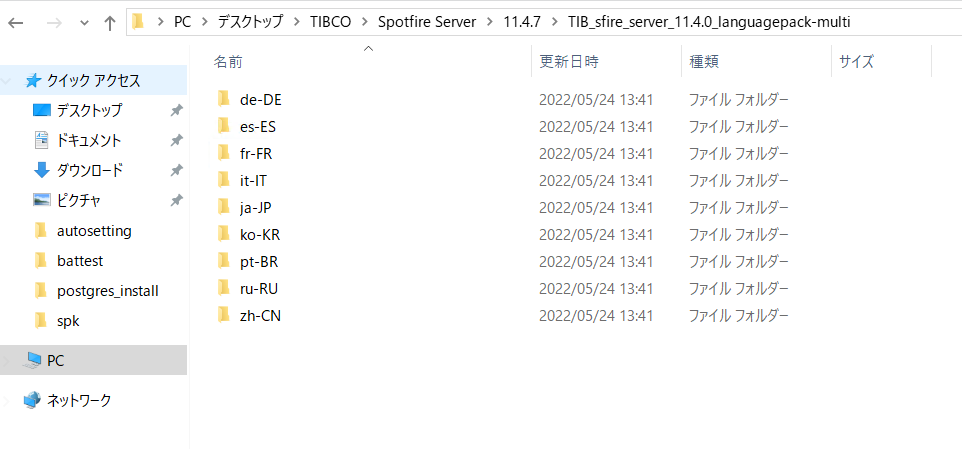Click the zh-CN folder name
The image size is (962, 449).
tap(261, 316)
